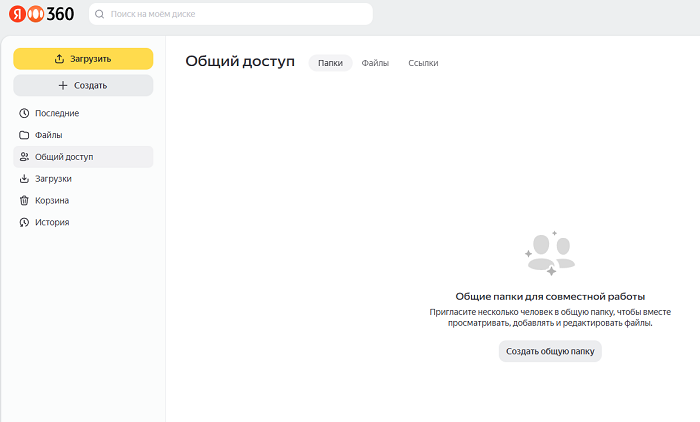The height and width of the screenshot is (422, 700).
Task: Click the folder icon beside sidebar Файлы
Action: (x=25, y=135)
